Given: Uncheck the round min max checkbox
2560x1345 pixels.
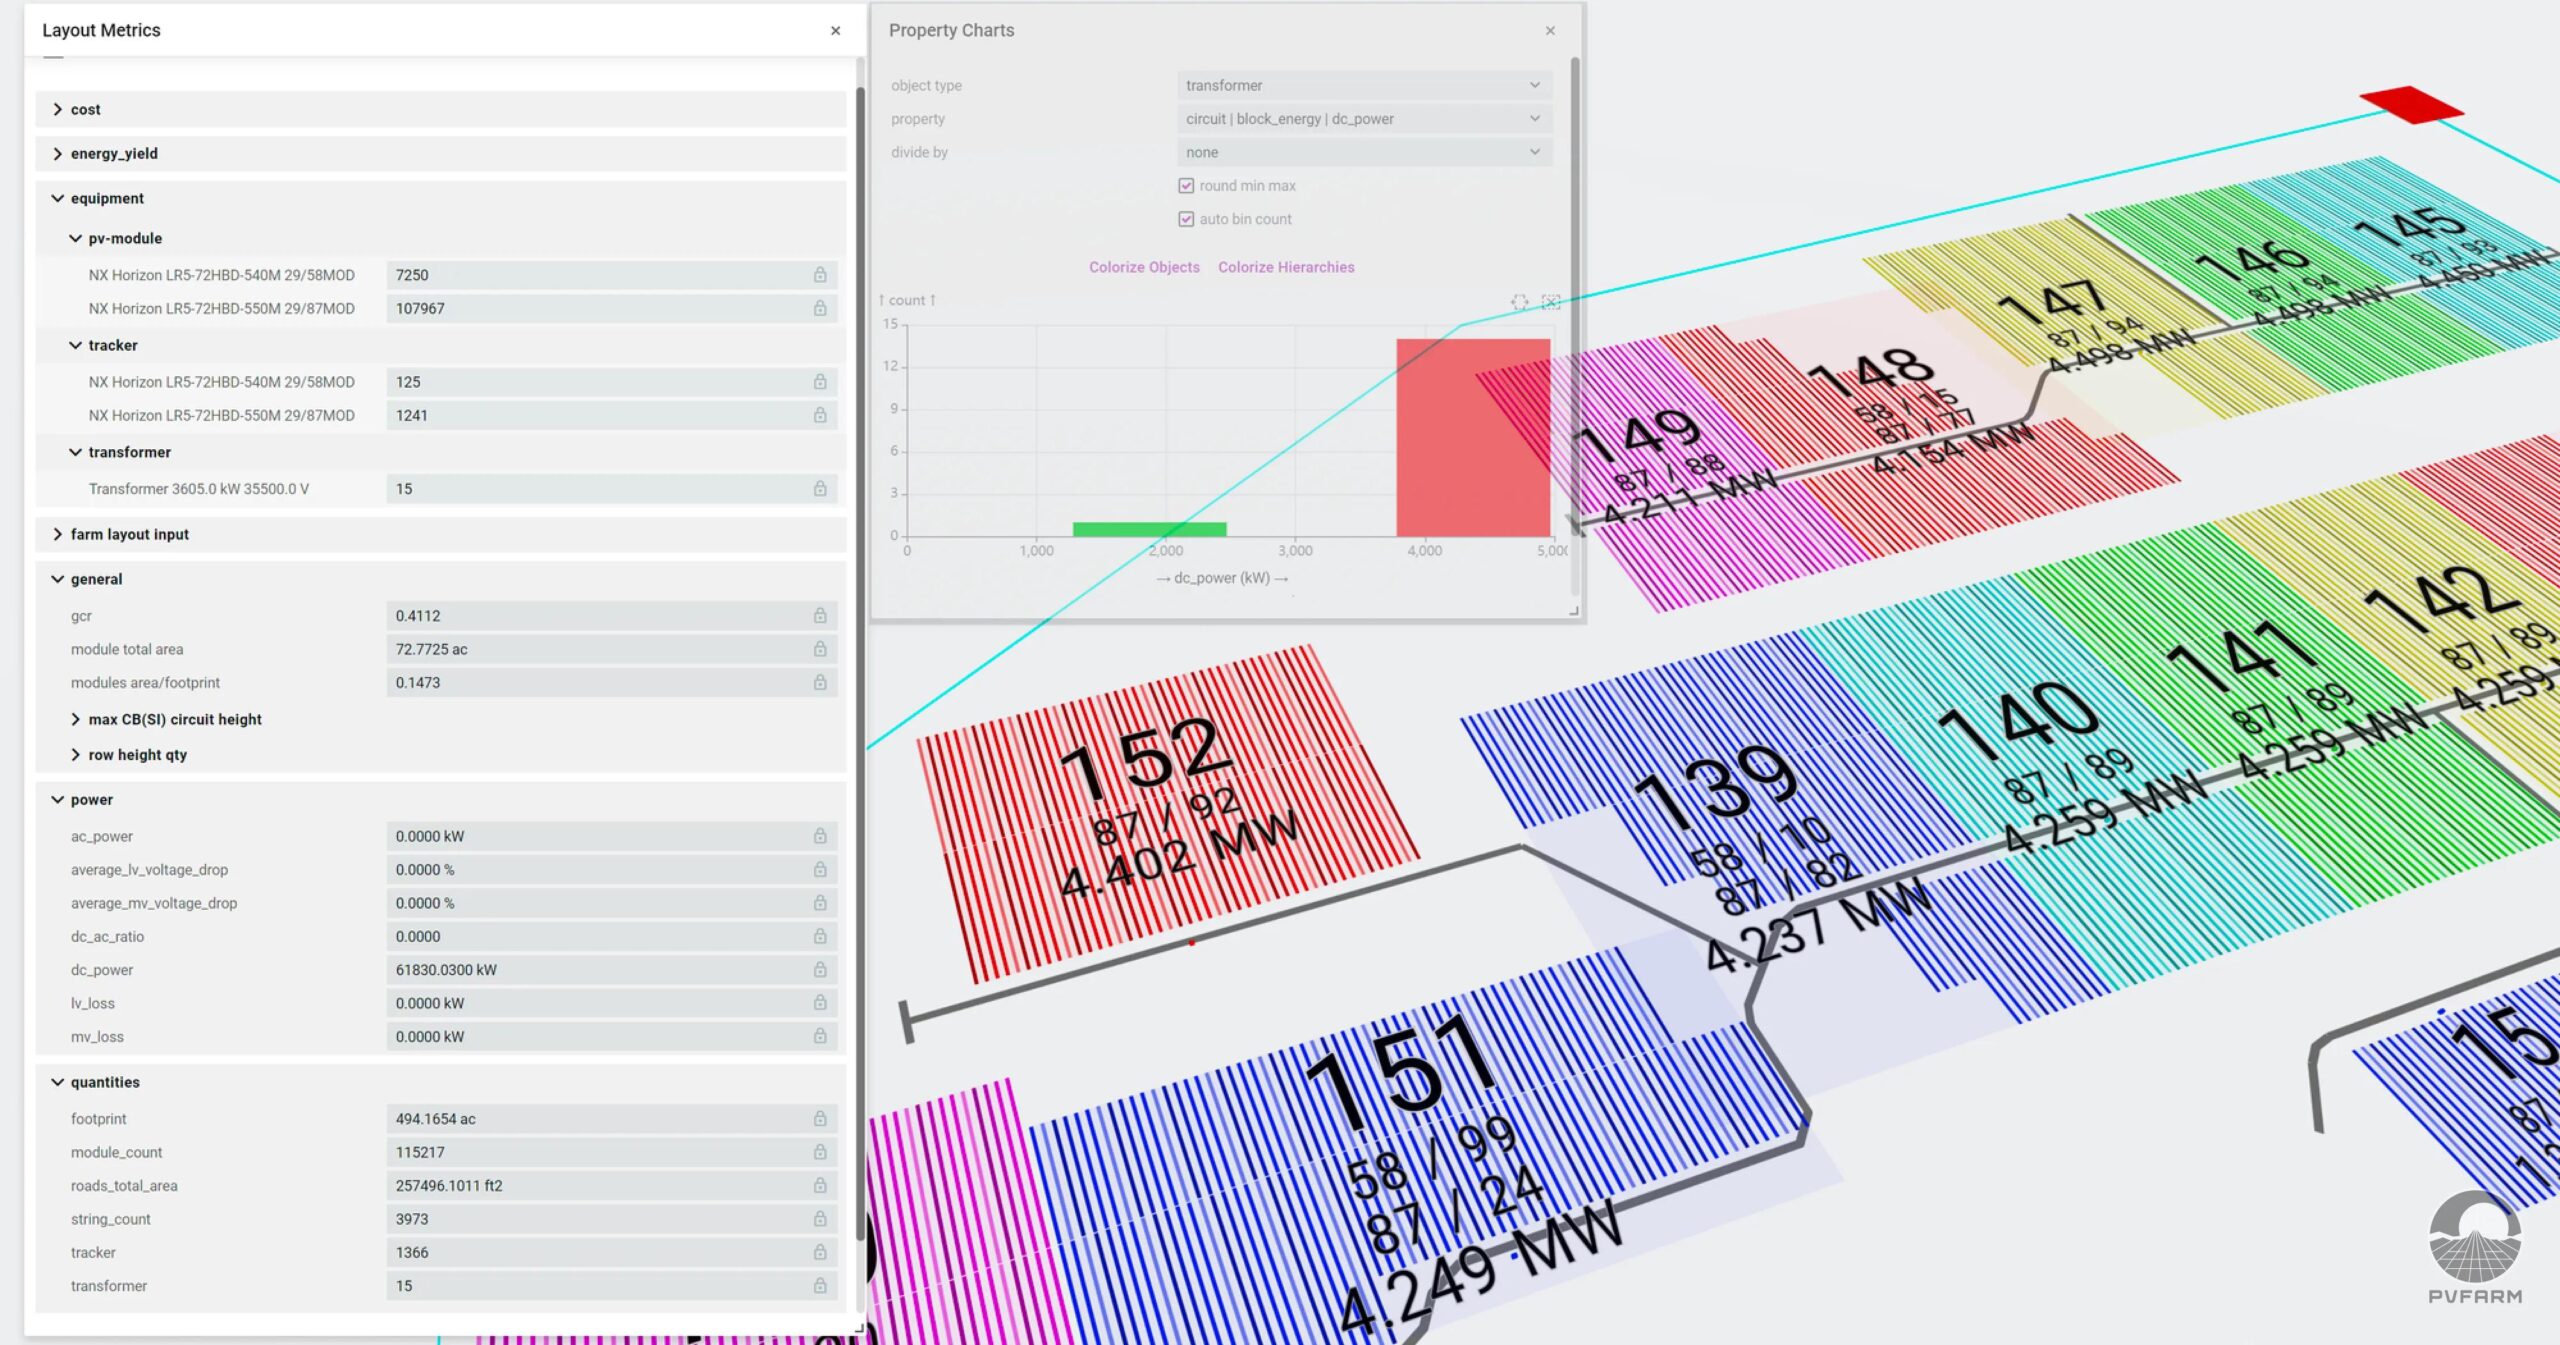Looking at the screenshot, I should coord(1186,186).
